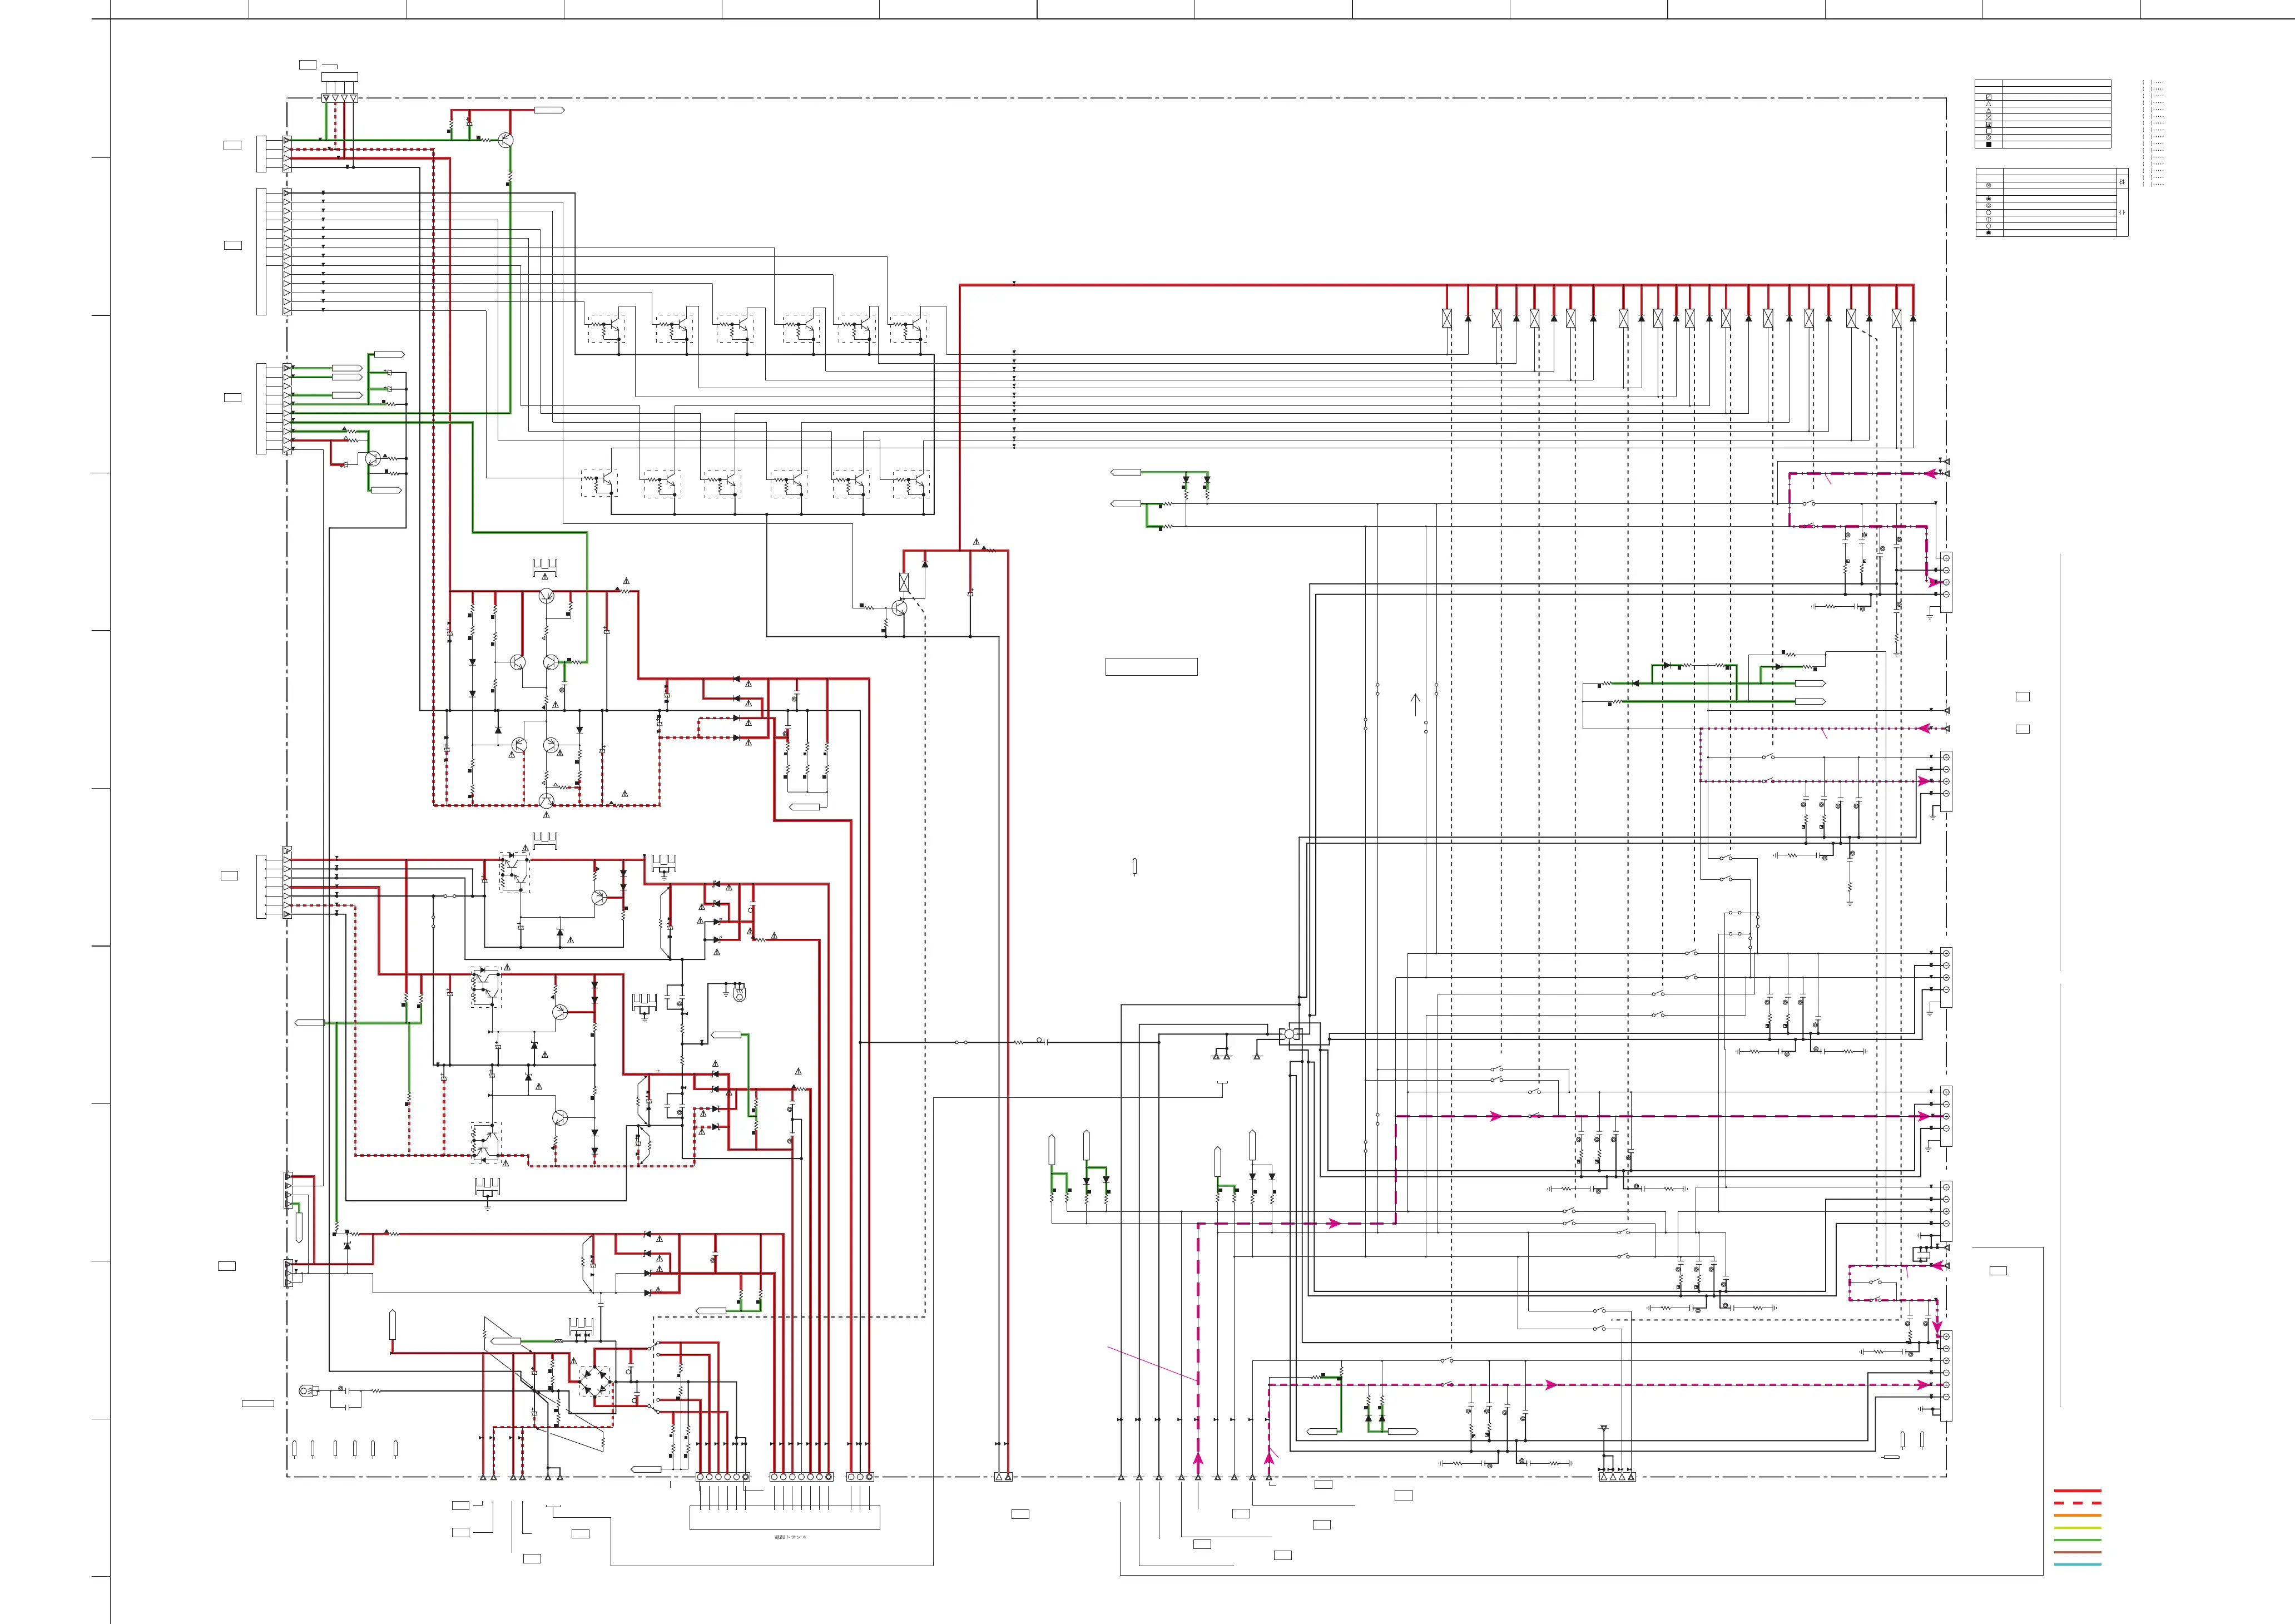Screen dimensions: 2295x1624
Task: Click the black filled square legend symbol
Action: tap(1989, 145)
